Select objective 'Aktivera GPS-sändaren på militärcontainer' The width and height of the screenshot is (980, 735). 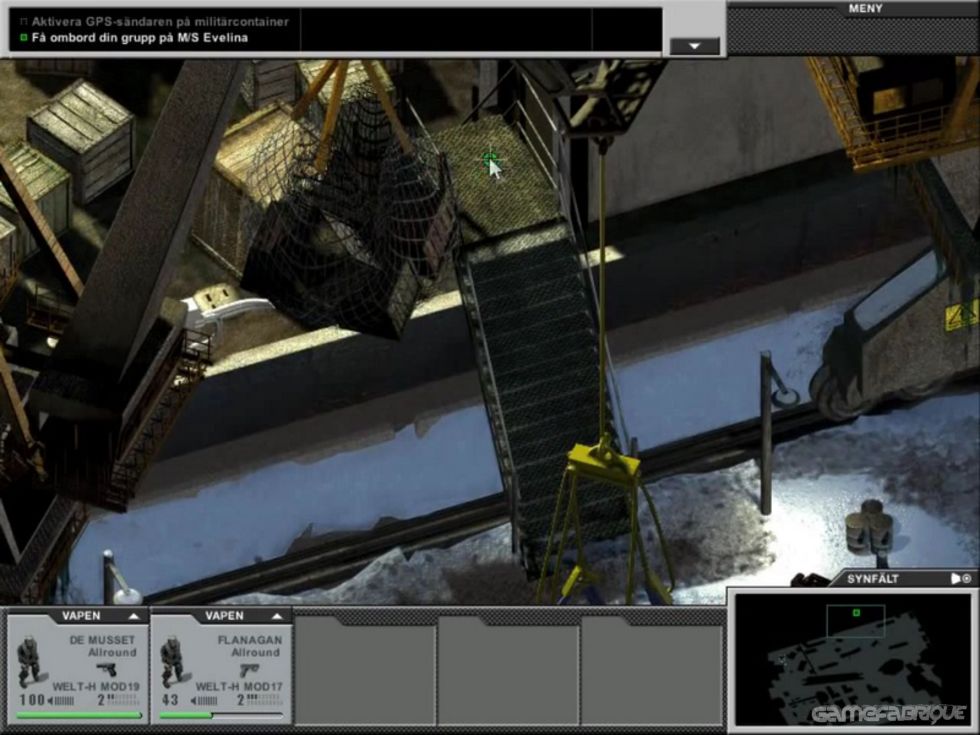(160, 22)
